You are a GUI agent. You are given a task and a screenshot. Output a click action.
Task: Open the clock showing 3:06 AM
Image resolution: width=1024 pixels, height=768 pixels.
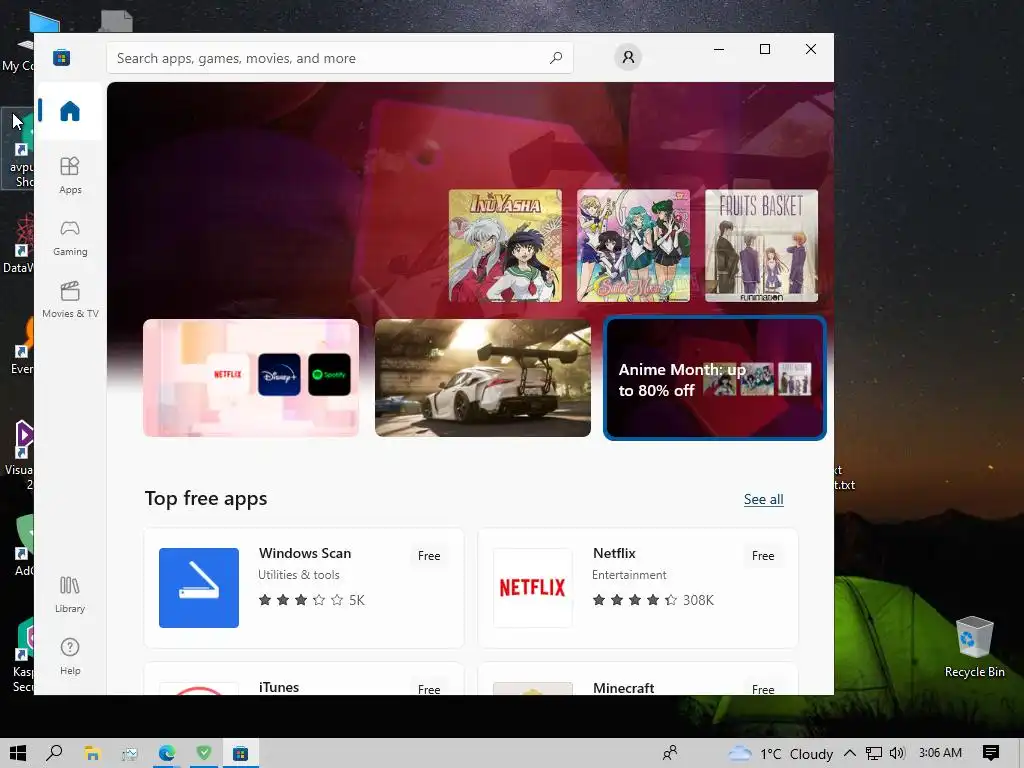pos(940,753)
